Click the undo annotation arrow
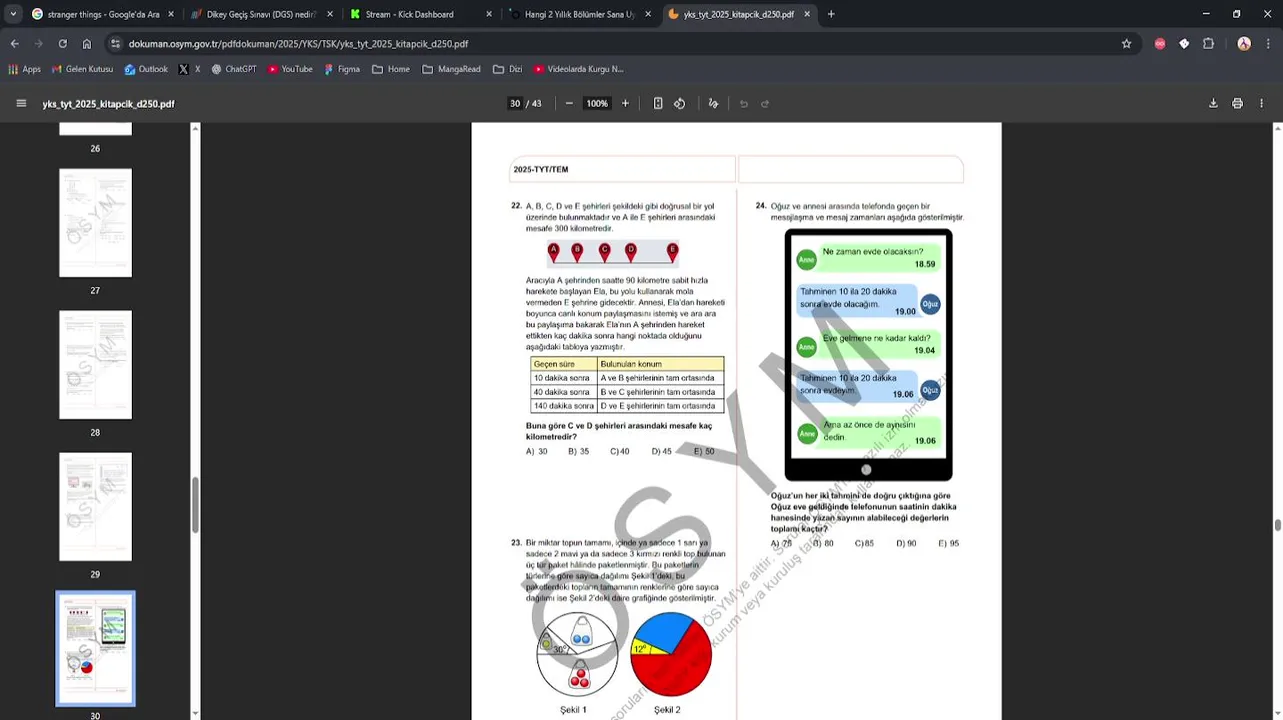 click(743, 103)
